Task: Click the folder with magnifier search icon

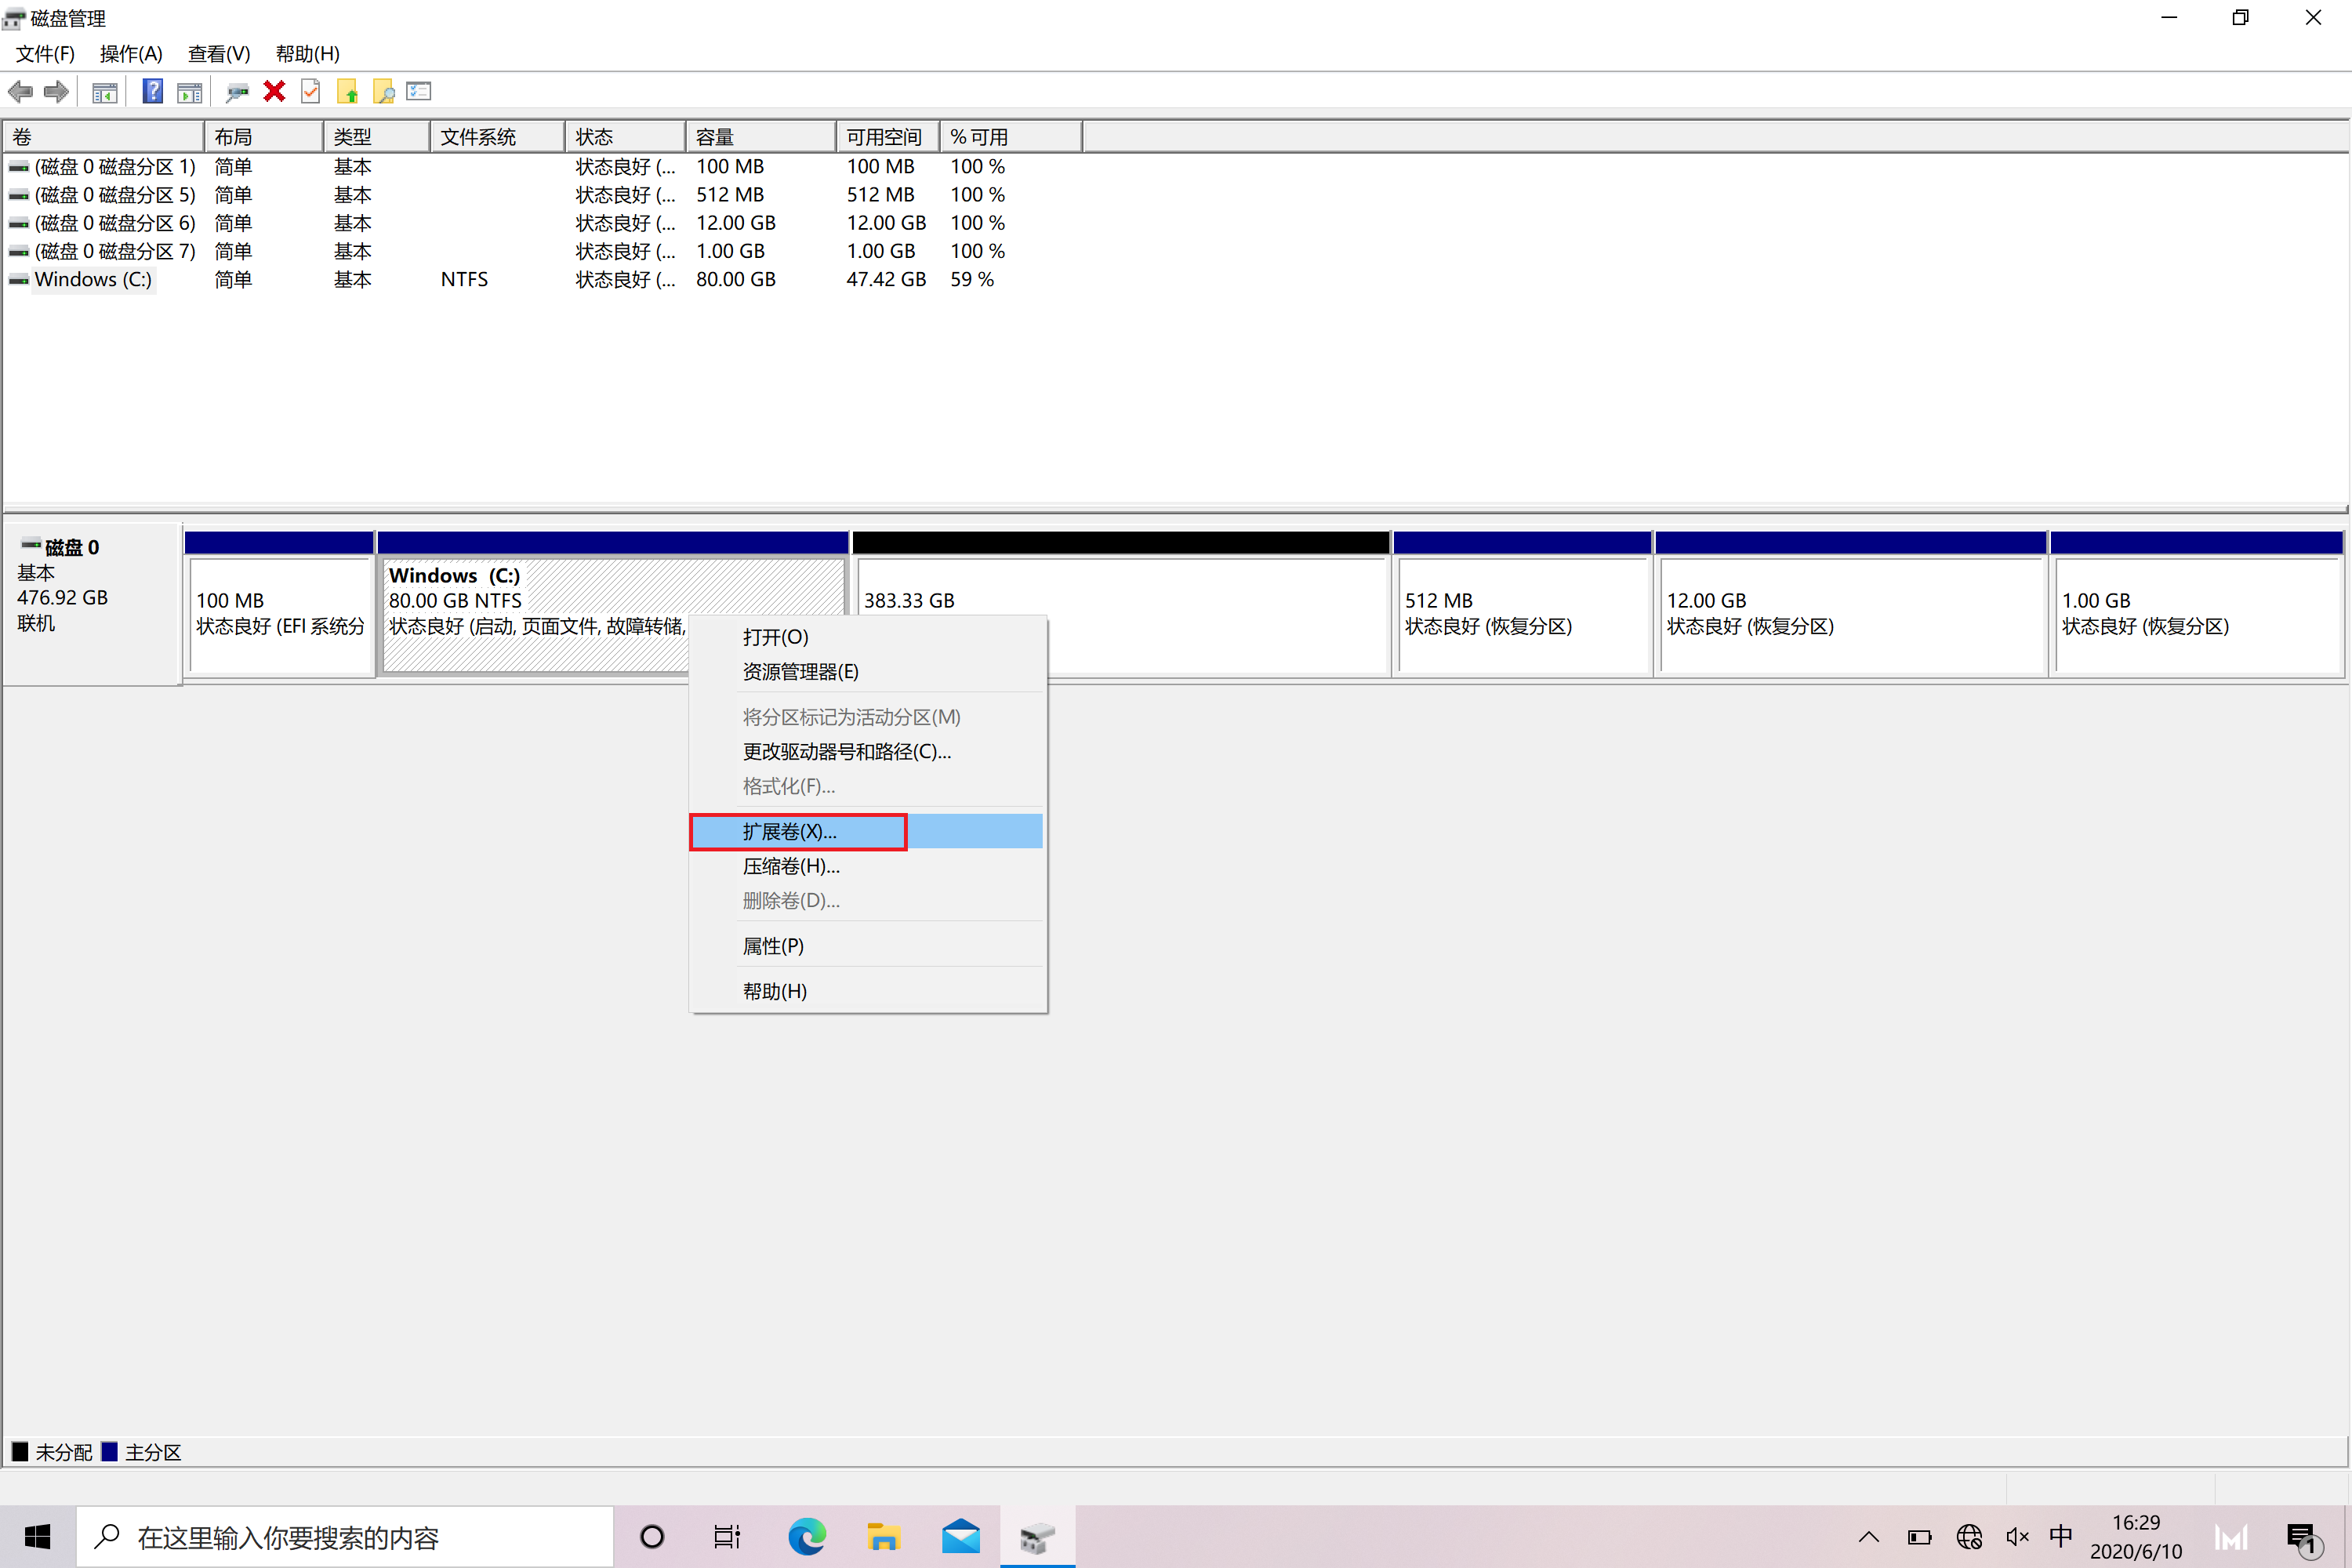Action: (x=383, y=92)
